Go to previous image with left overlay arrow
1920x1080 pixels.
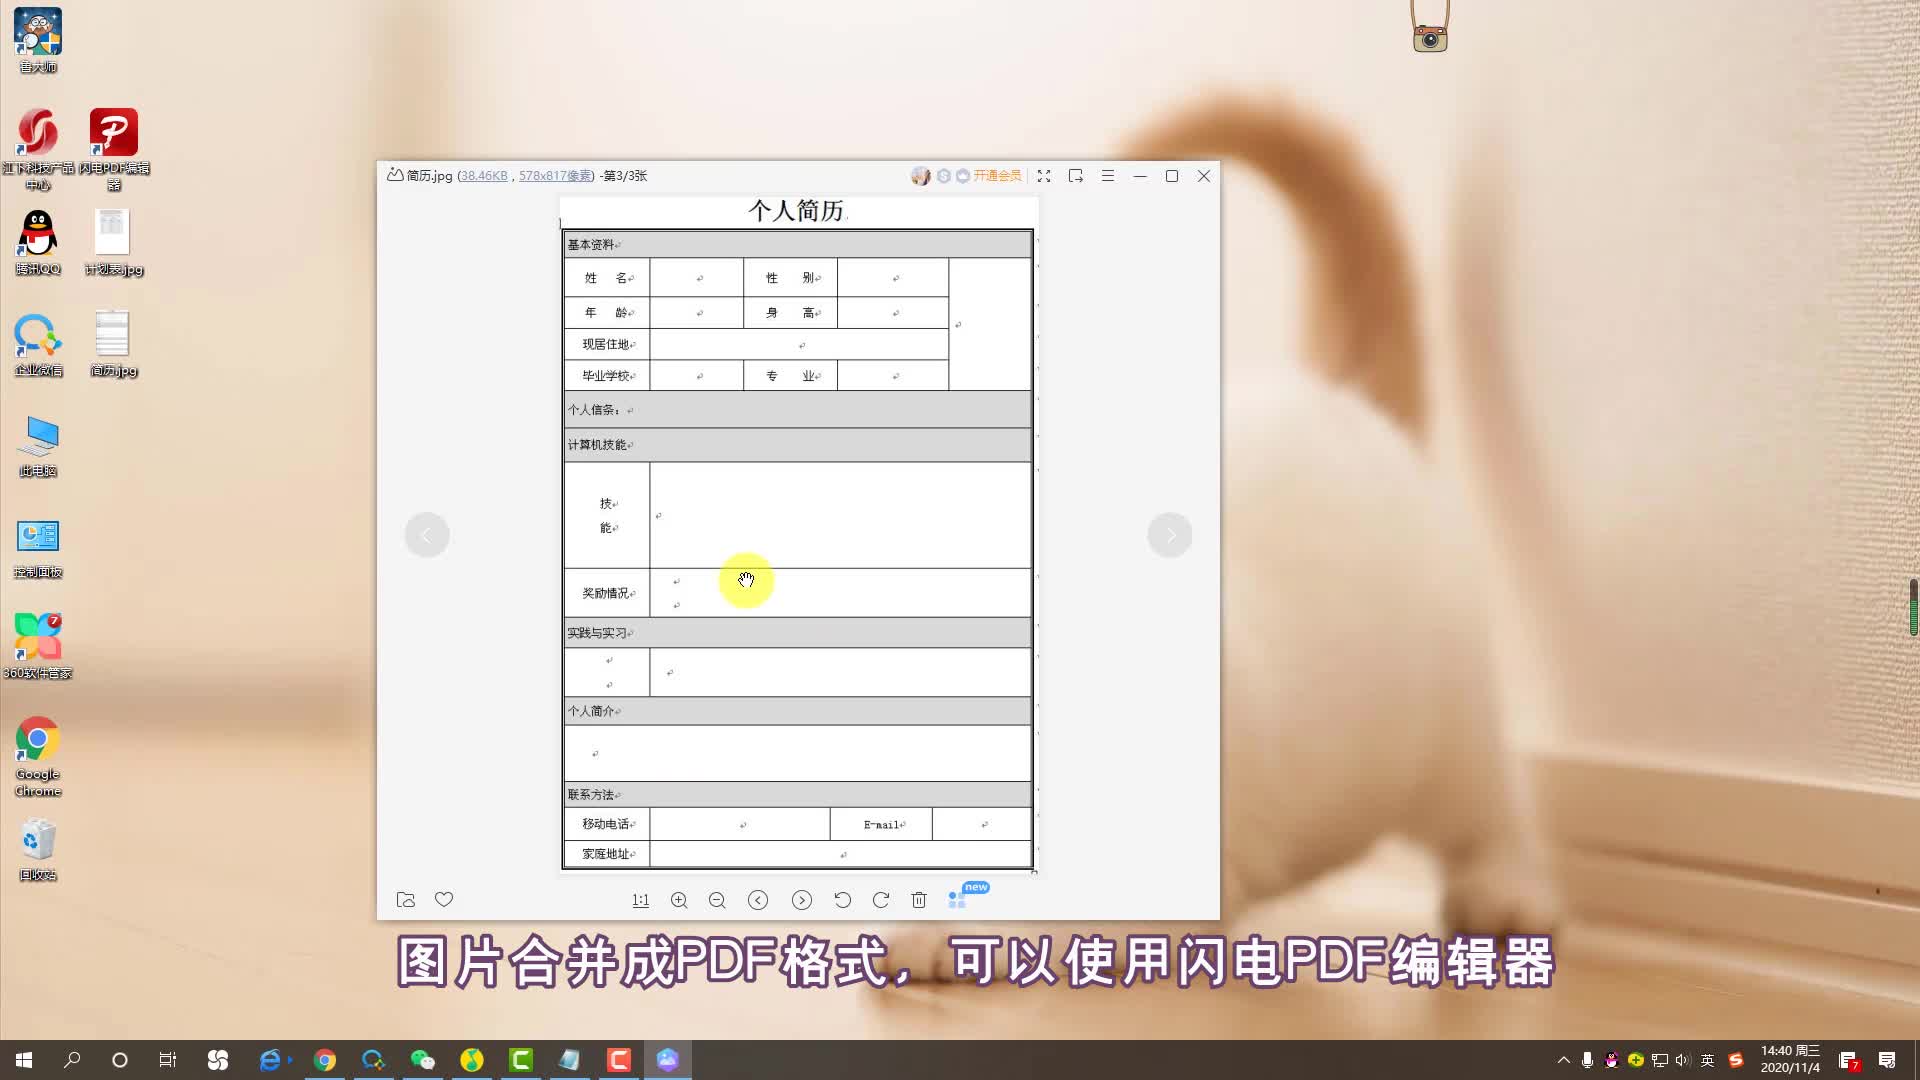pos(427,535)
